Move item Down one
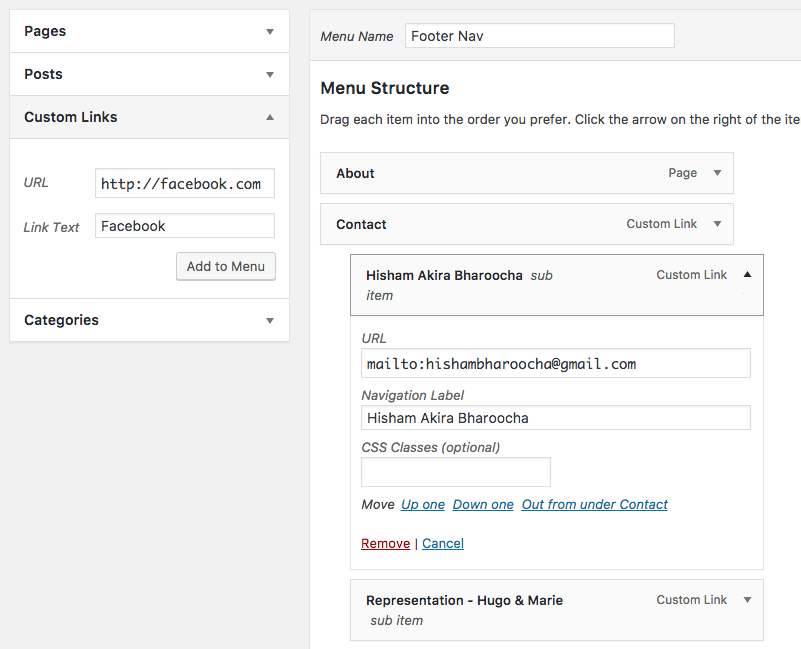801x649 pixels. click(x=483, y=504)
